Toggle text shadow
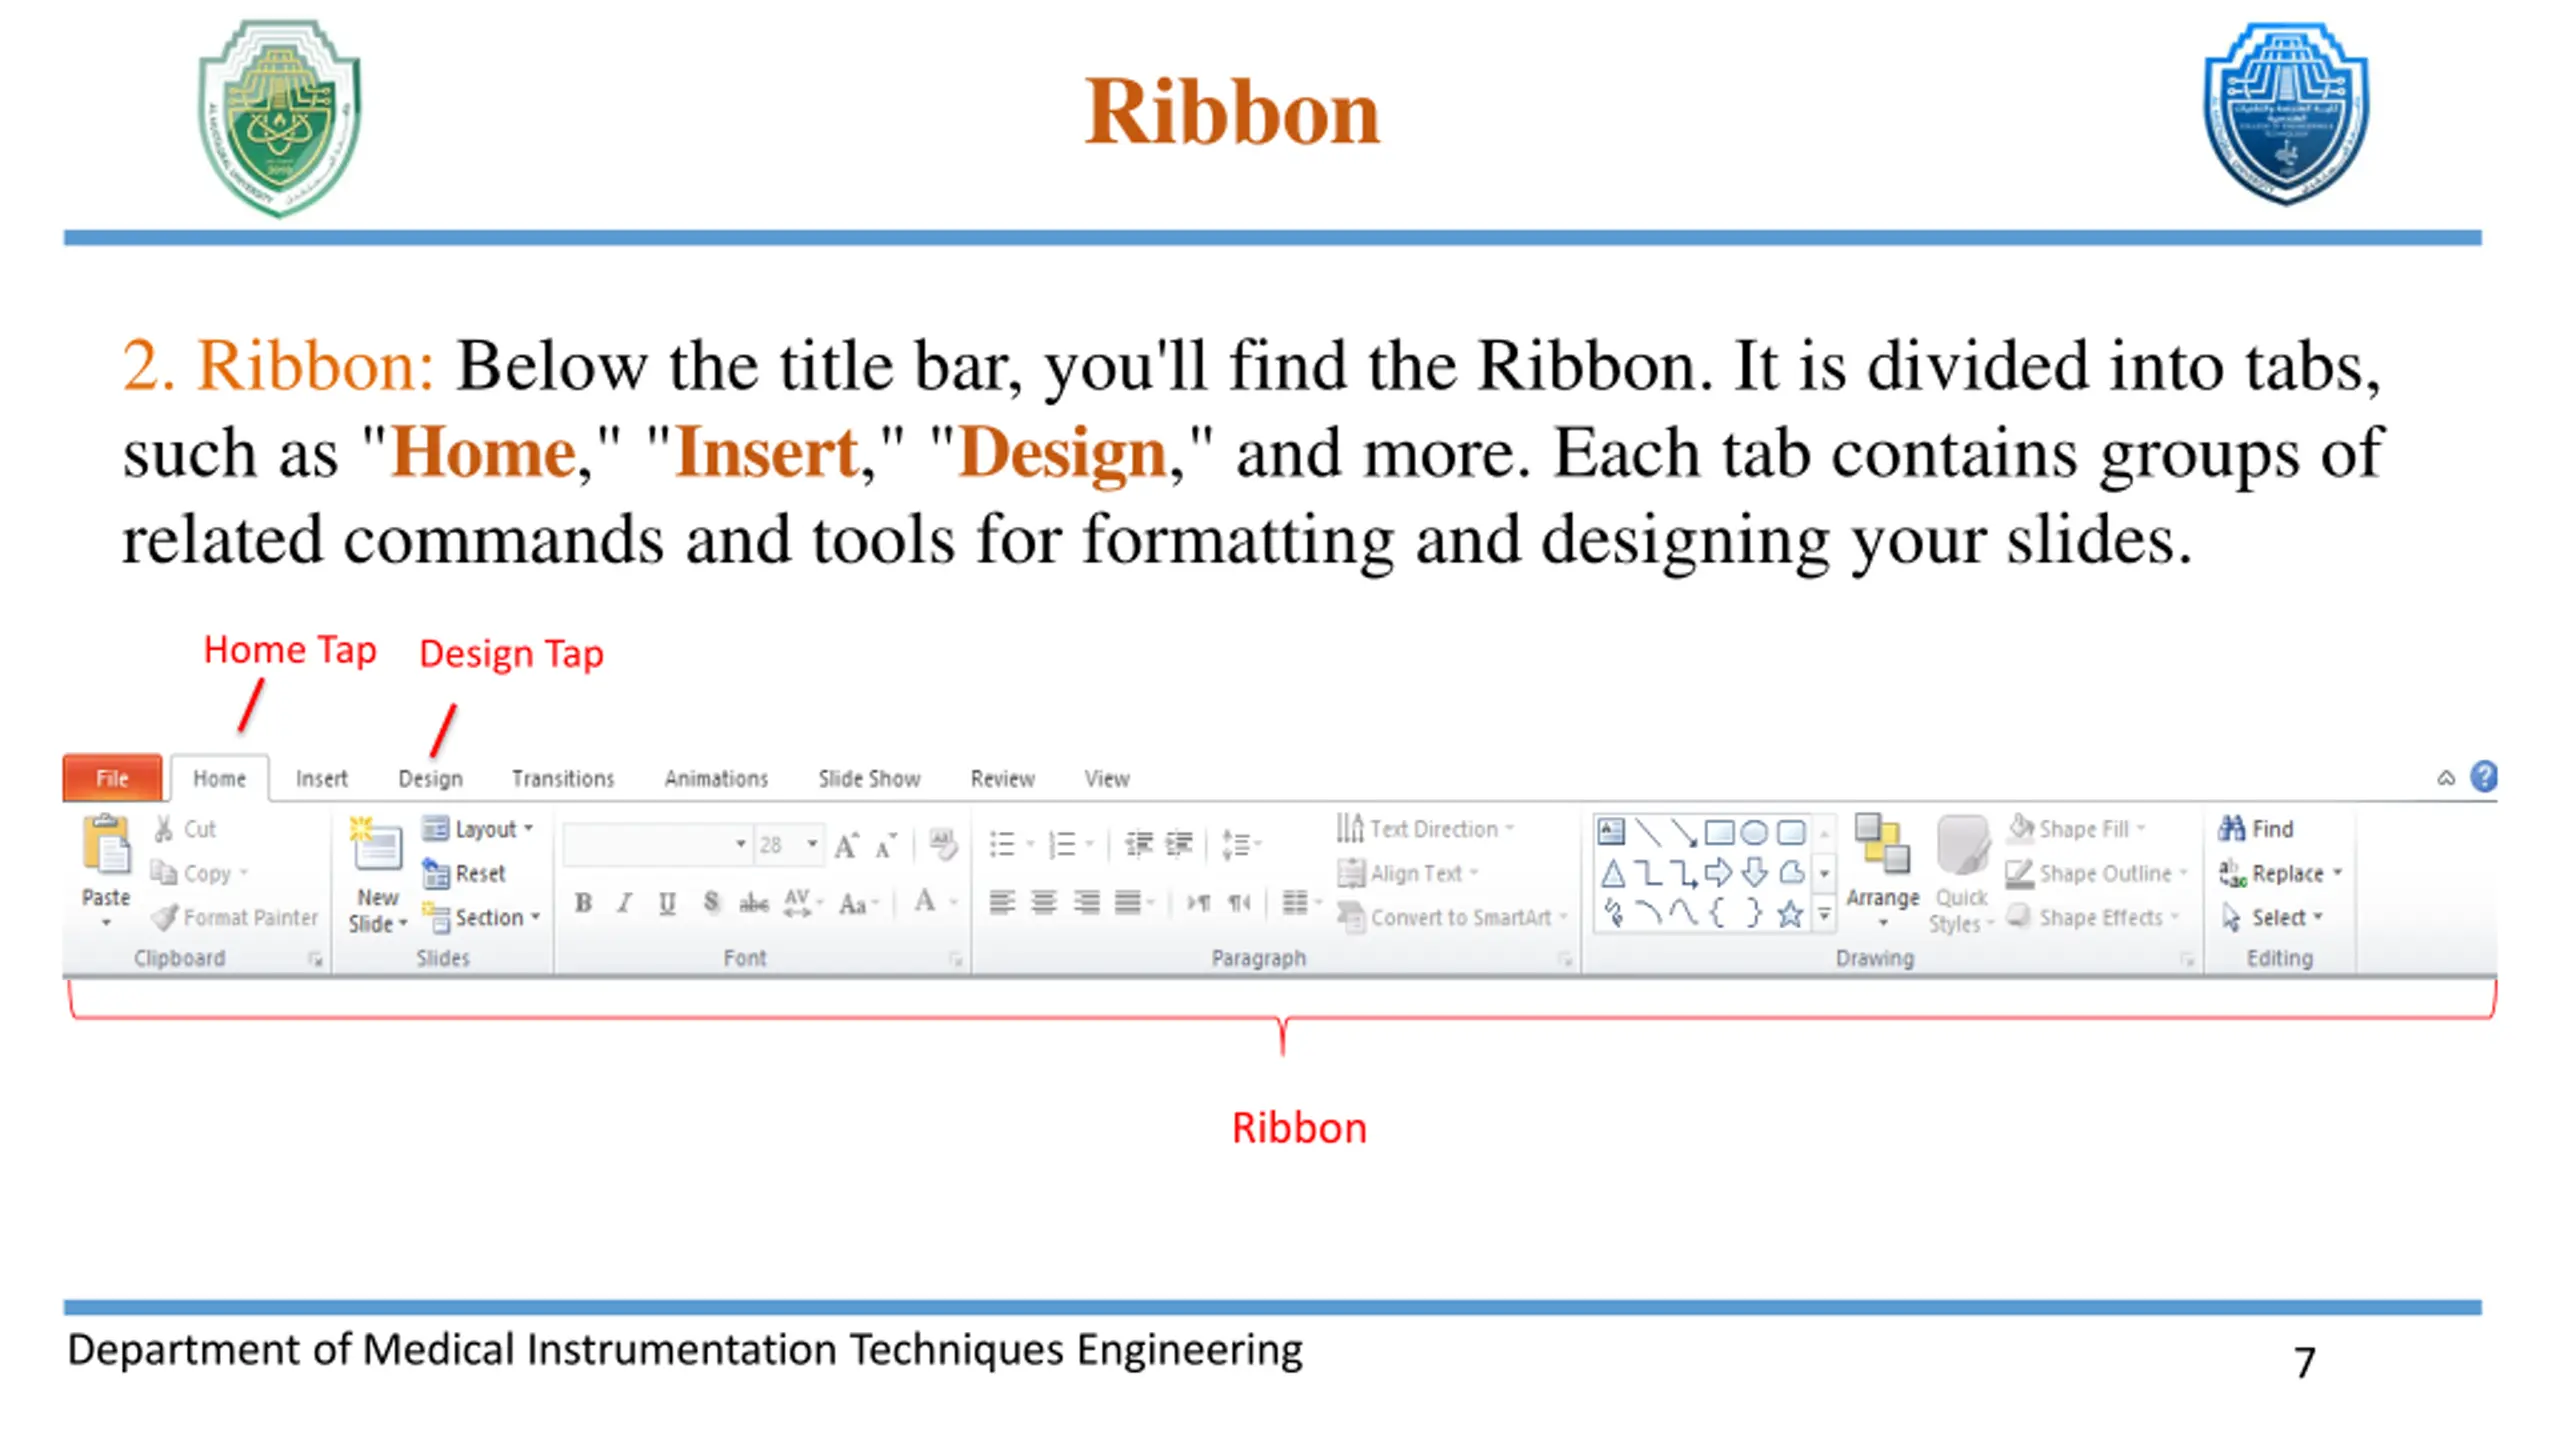2560x1440 pixels. (711, 903)
